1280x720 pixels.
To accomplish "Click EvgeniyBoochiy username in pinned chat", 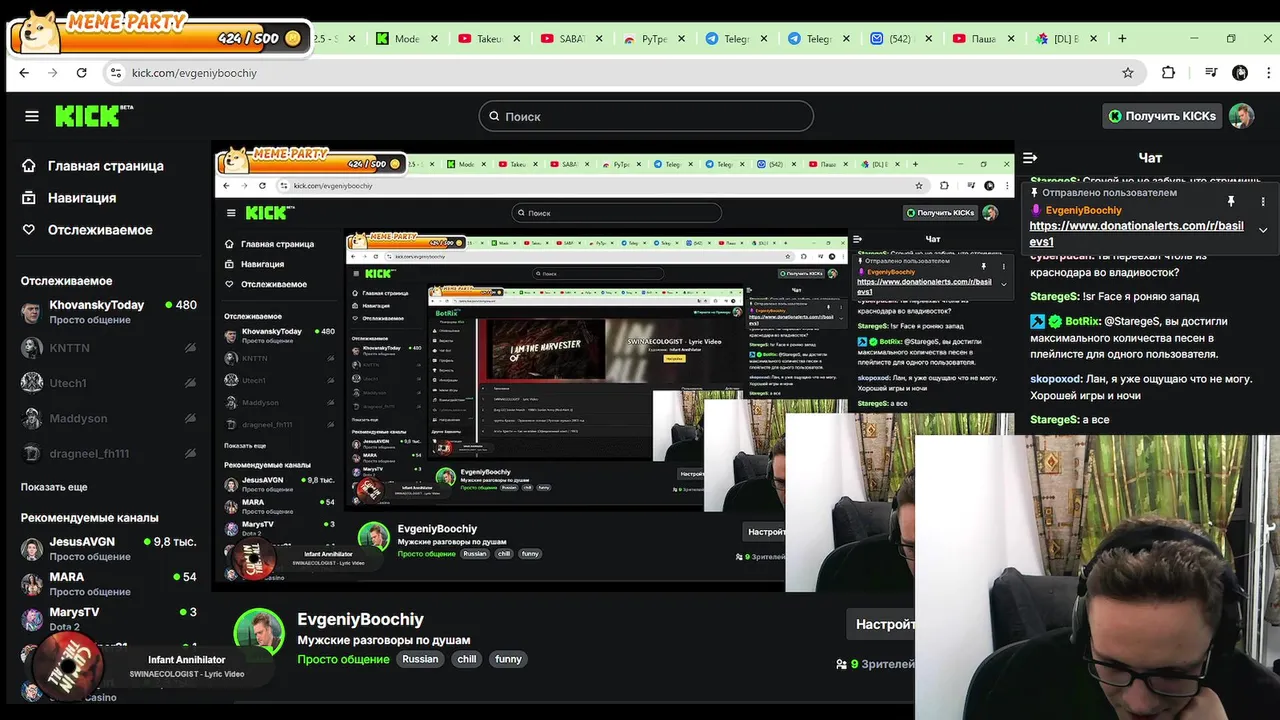I will pos(1083,210).
